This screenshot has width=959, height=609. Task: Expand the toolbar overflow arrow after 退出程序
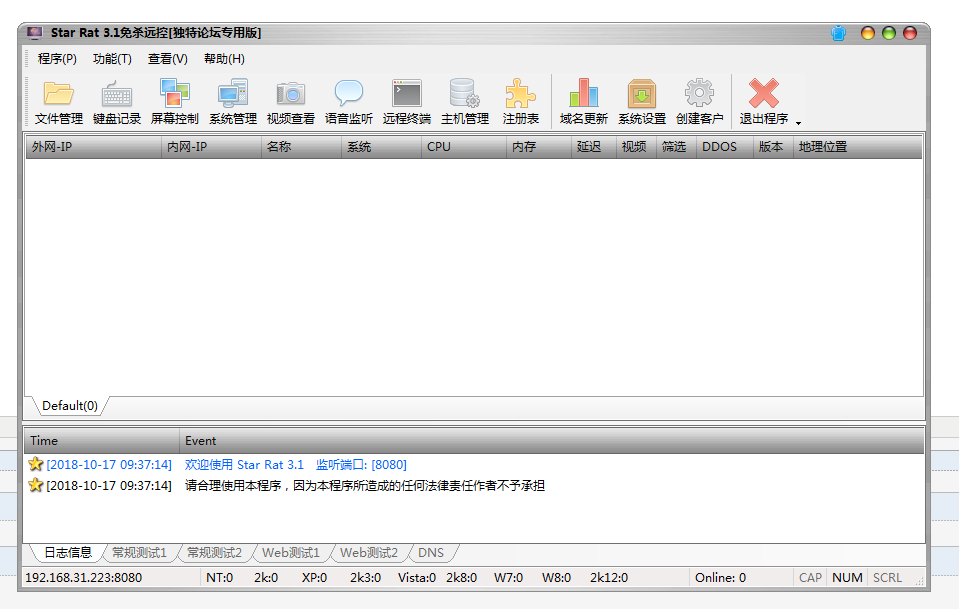[x=798, y=123]
